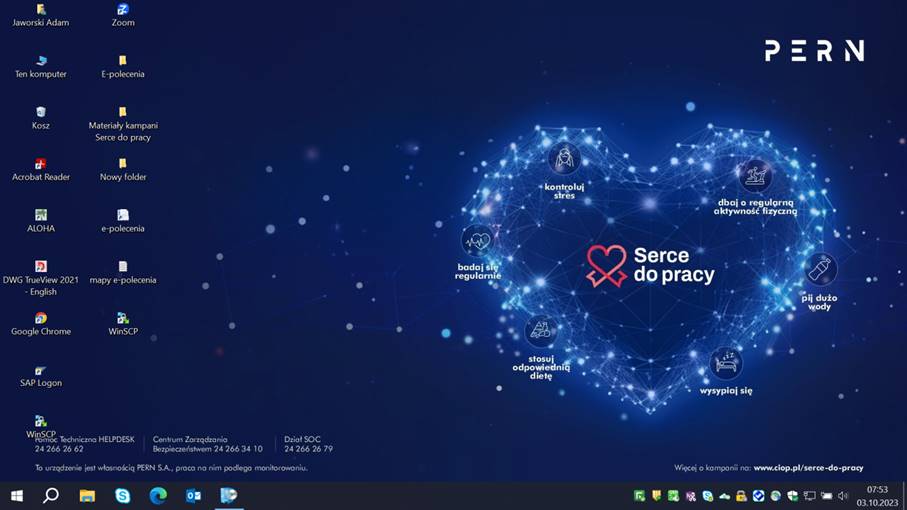Click the DWG TrueView 2021 shortcut
This screenshot has height=510, width=907.
coord(41,267)
